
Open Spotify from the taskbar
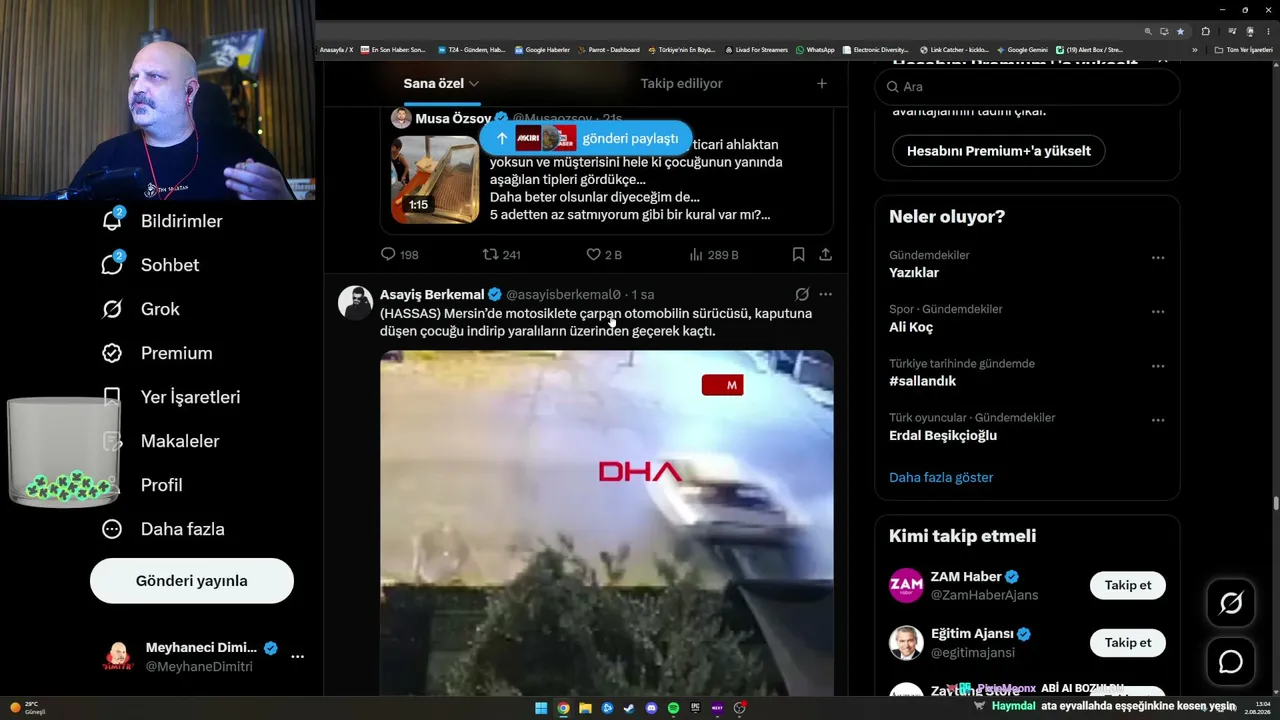tap(673, 708)
